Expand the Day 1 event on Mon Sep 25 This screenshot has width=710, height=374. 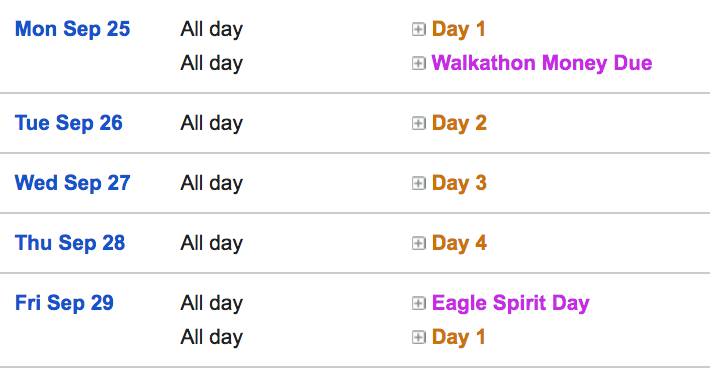point(418,29)
